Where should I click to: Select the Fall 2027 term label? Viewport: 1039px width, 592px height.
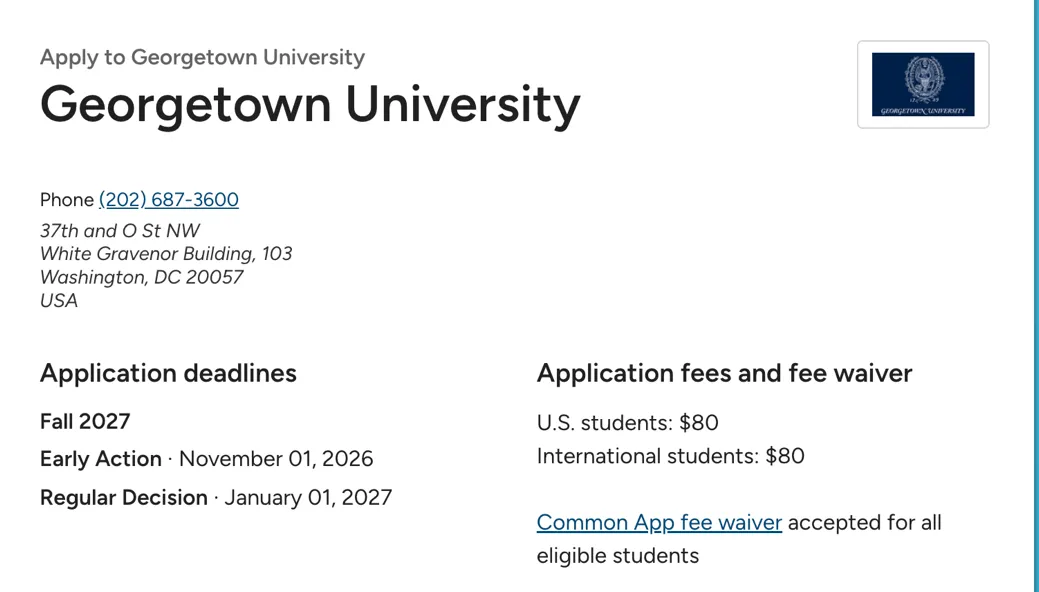pyautogui.click(x=85, y=422)
